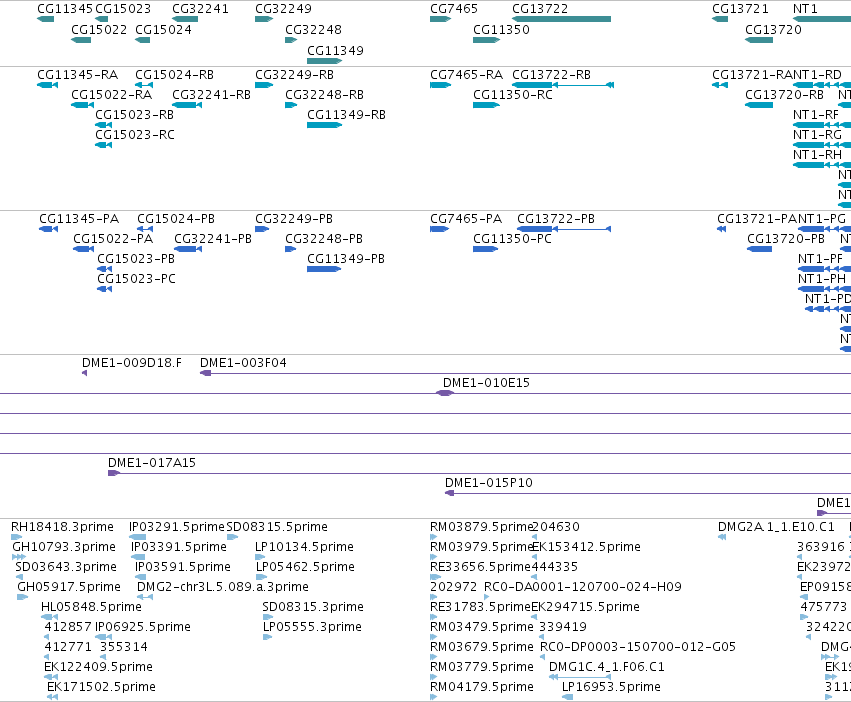Click the NT1-RF transcript label
851x702 pixels.
816,115
